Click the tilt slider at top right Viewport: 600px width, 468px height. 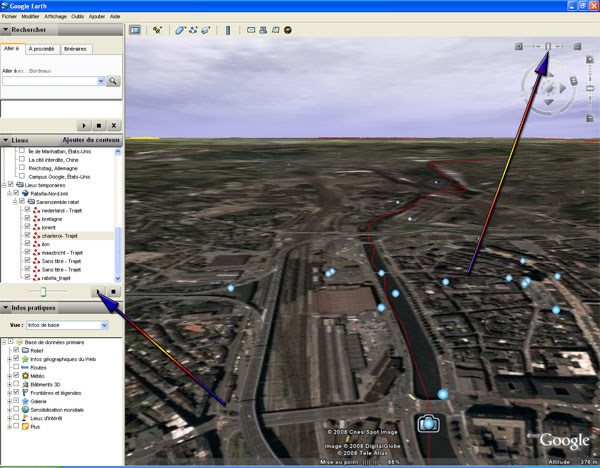tap(547, 46)
